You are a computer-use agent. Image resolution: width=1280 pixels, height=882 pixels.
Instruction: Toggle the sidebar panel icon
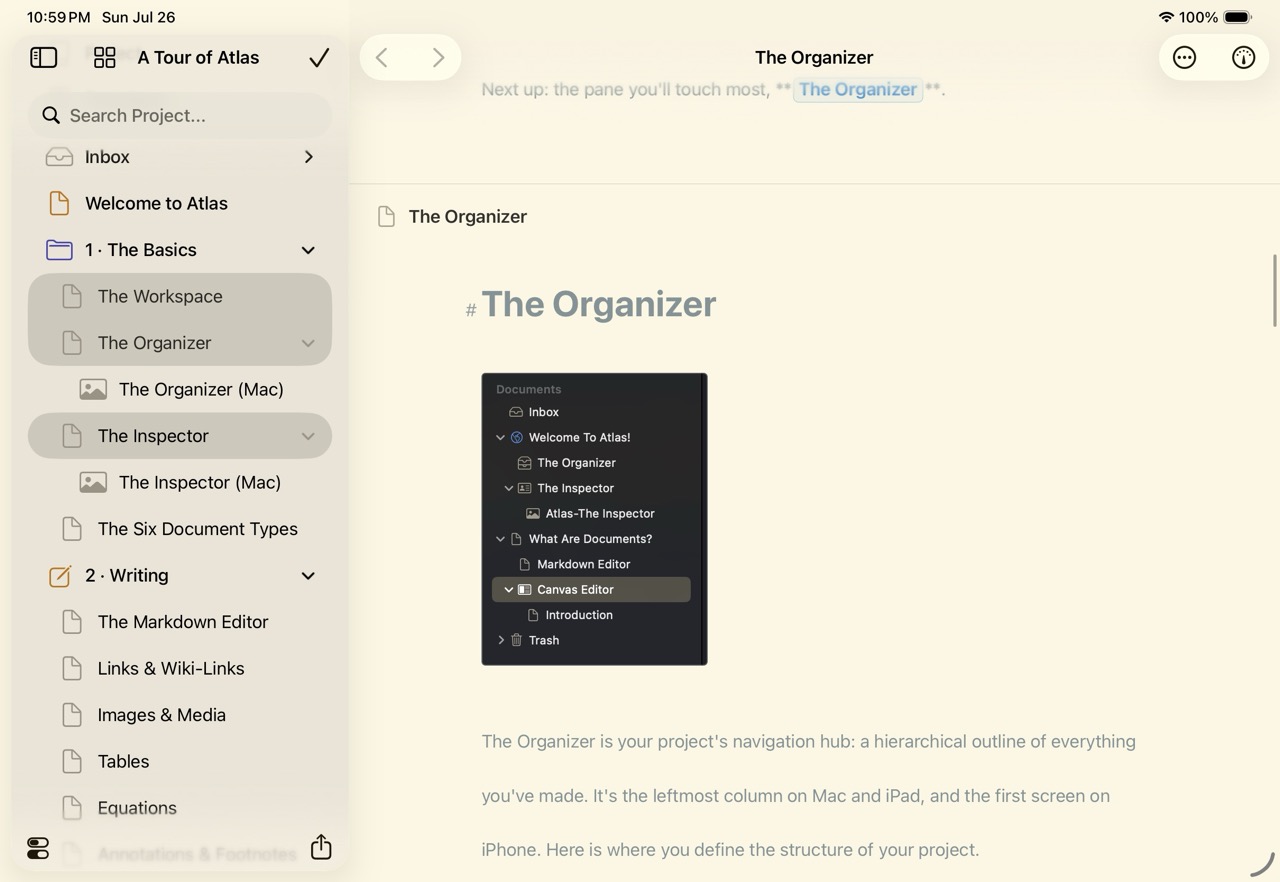coord(44,58)
